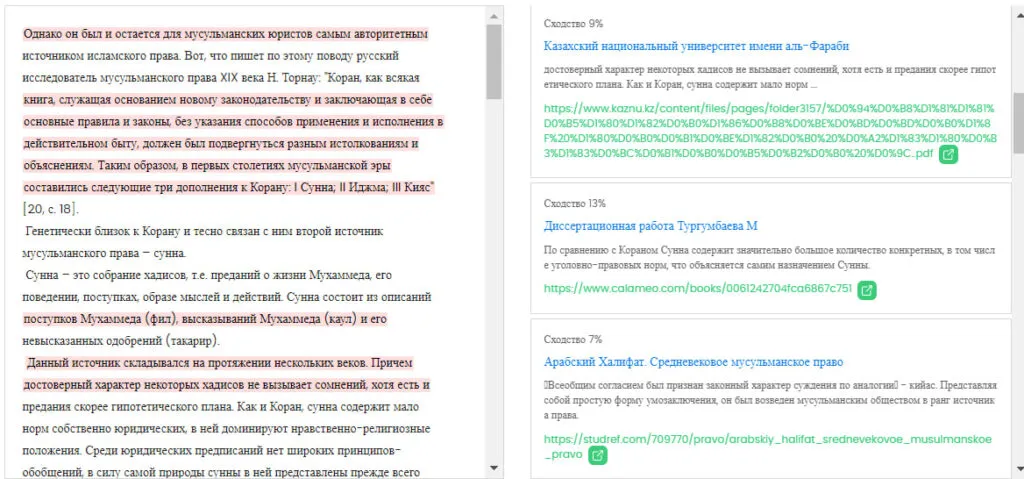1024x479 pixels.
Task: Grab the document text panel scrollbar thumb
Action: (x=494, y=60)
